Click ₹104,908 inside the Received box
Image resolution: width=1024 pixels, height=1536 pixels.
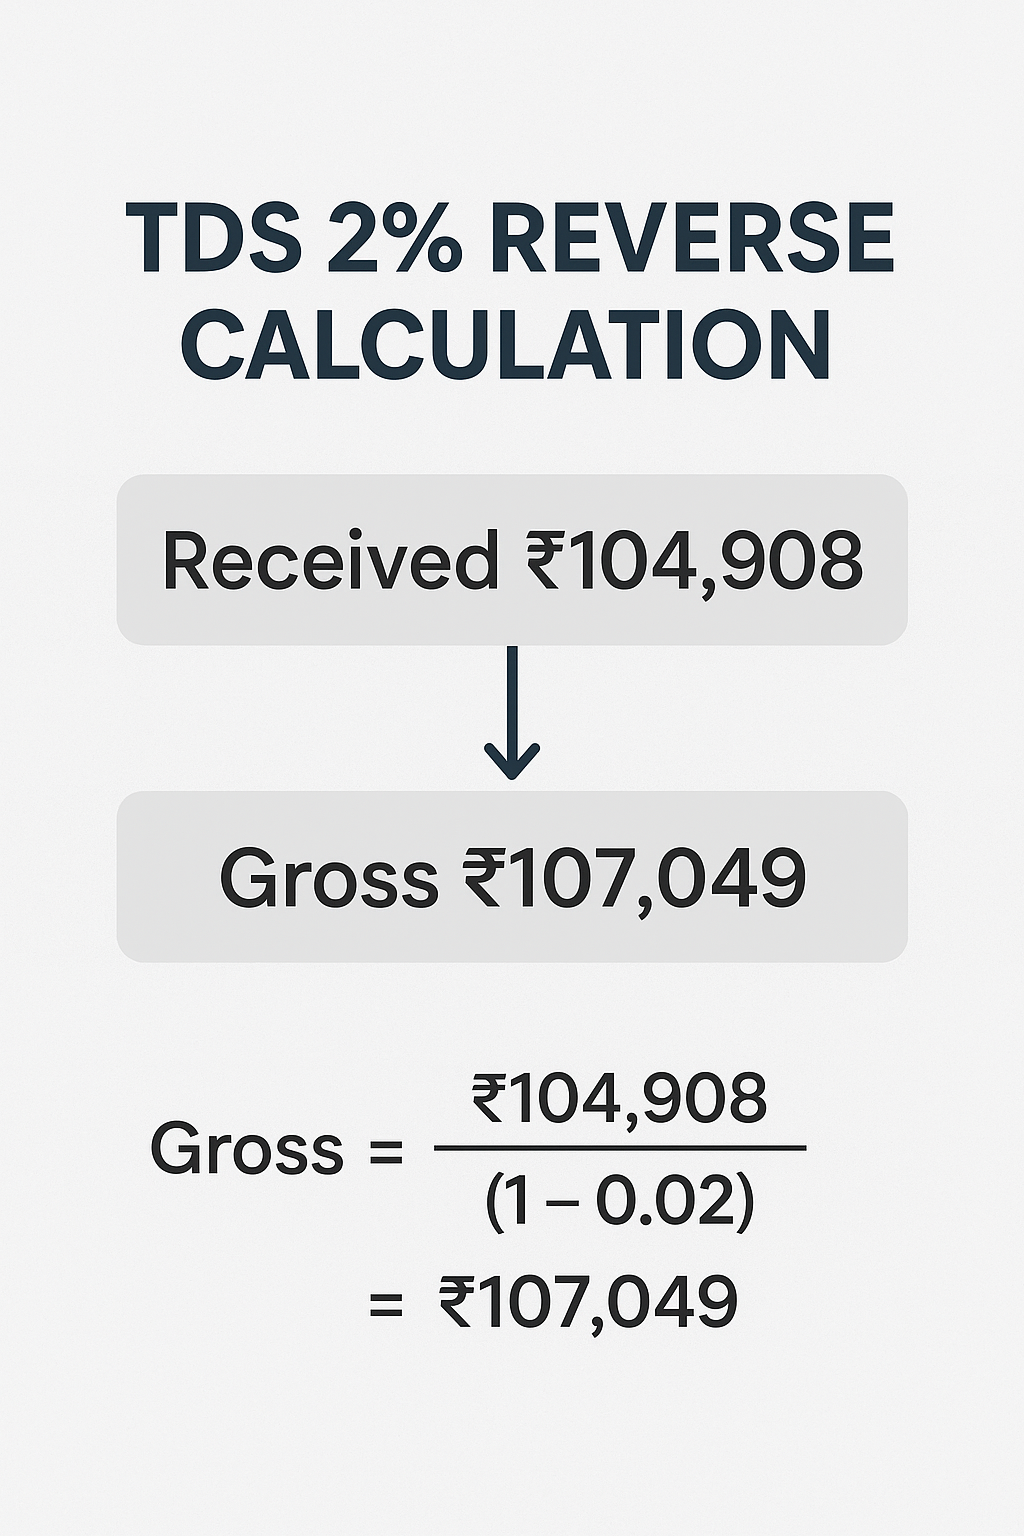[694, 560]
